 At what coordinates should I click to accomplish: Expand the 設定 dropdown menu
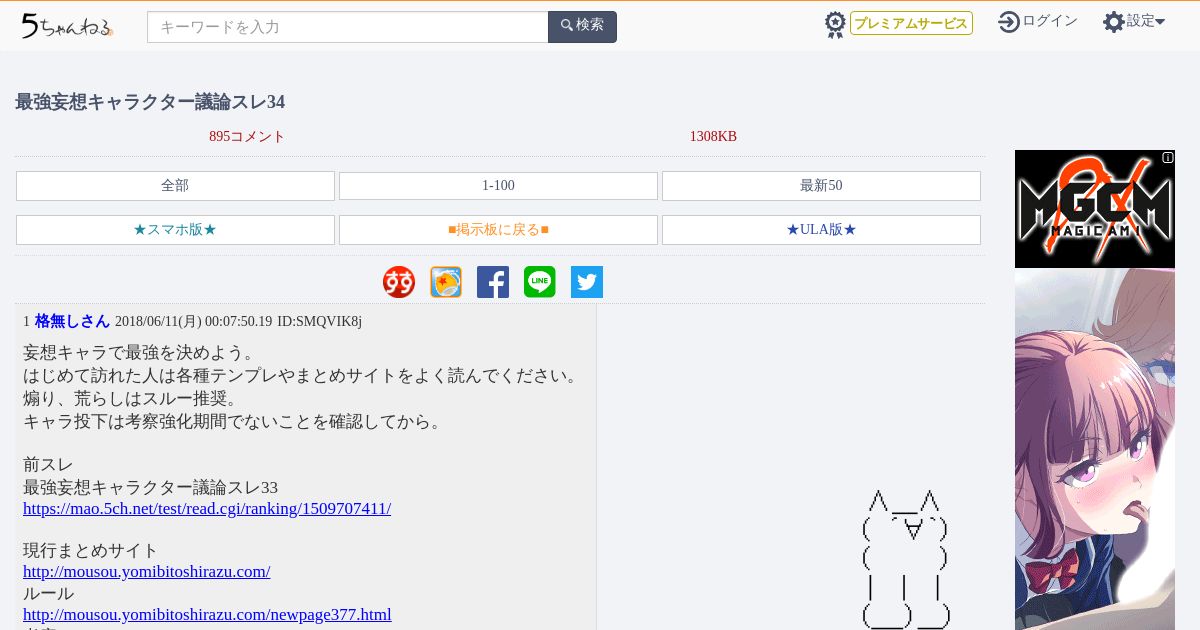(x=1146, y=21)
